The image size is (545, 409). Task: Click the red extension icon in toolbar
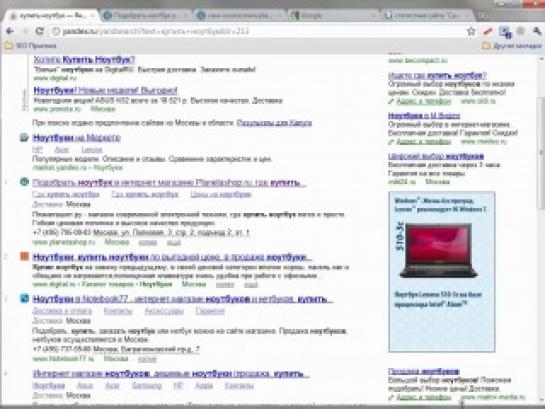488,32
